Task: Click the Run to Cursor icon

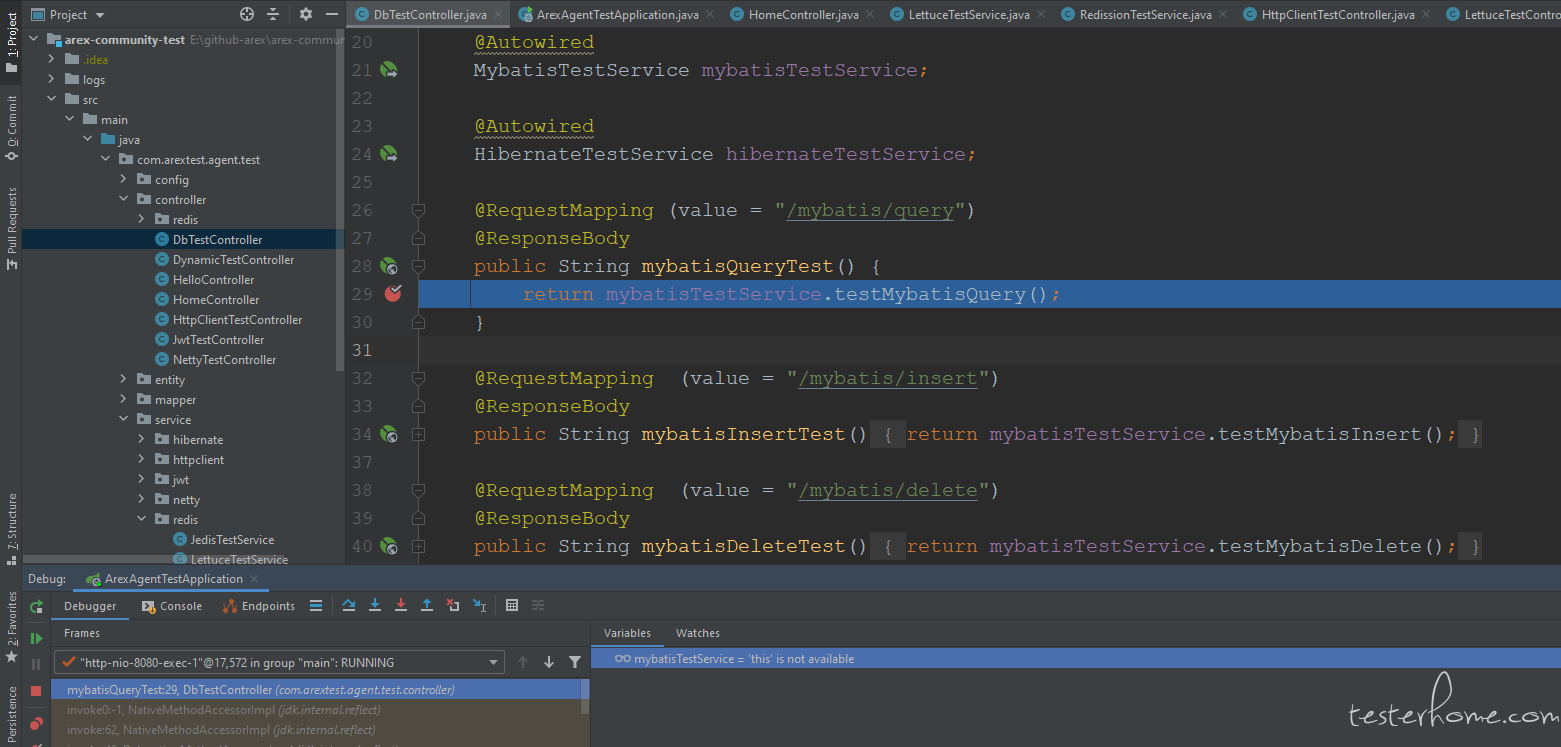Action: point(479,605)
